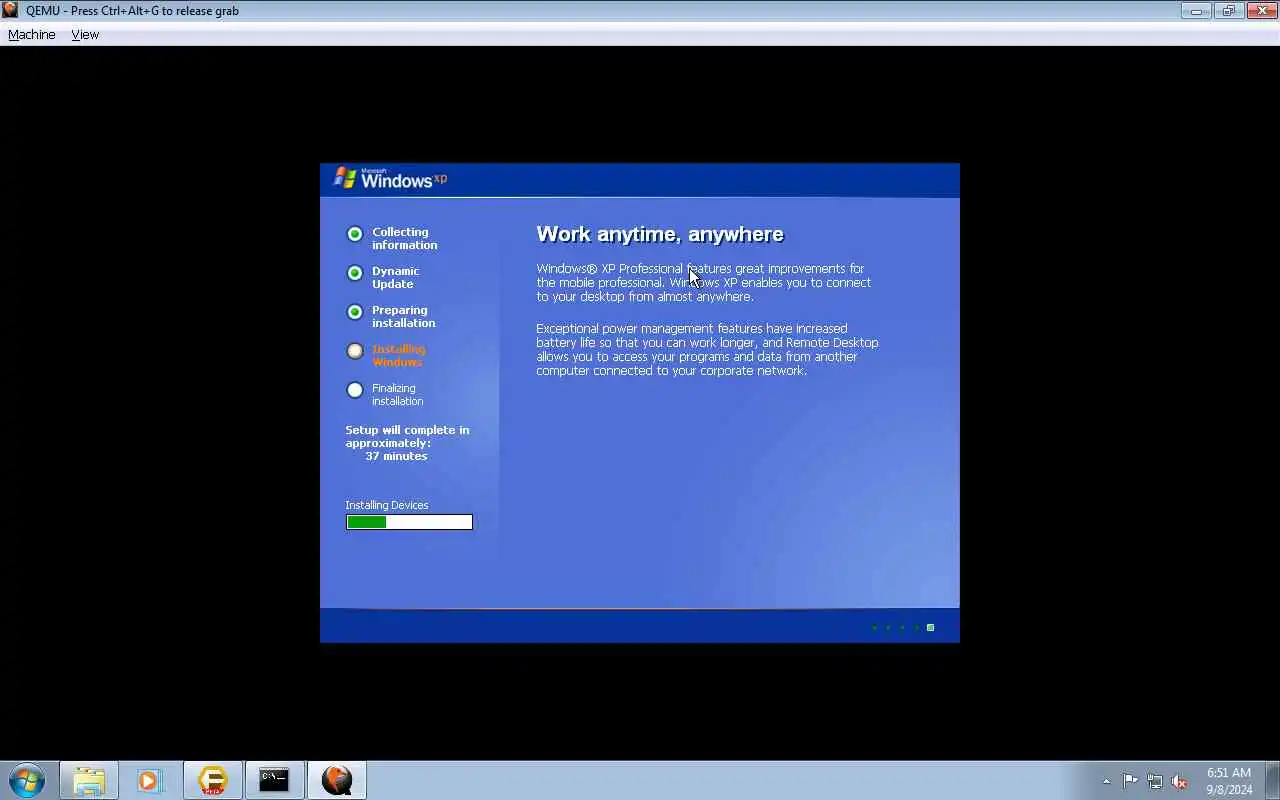Click the Finalizing installation step indicator
The height and width of the screenshot is (800, 1280).
[x=354, y=390]
